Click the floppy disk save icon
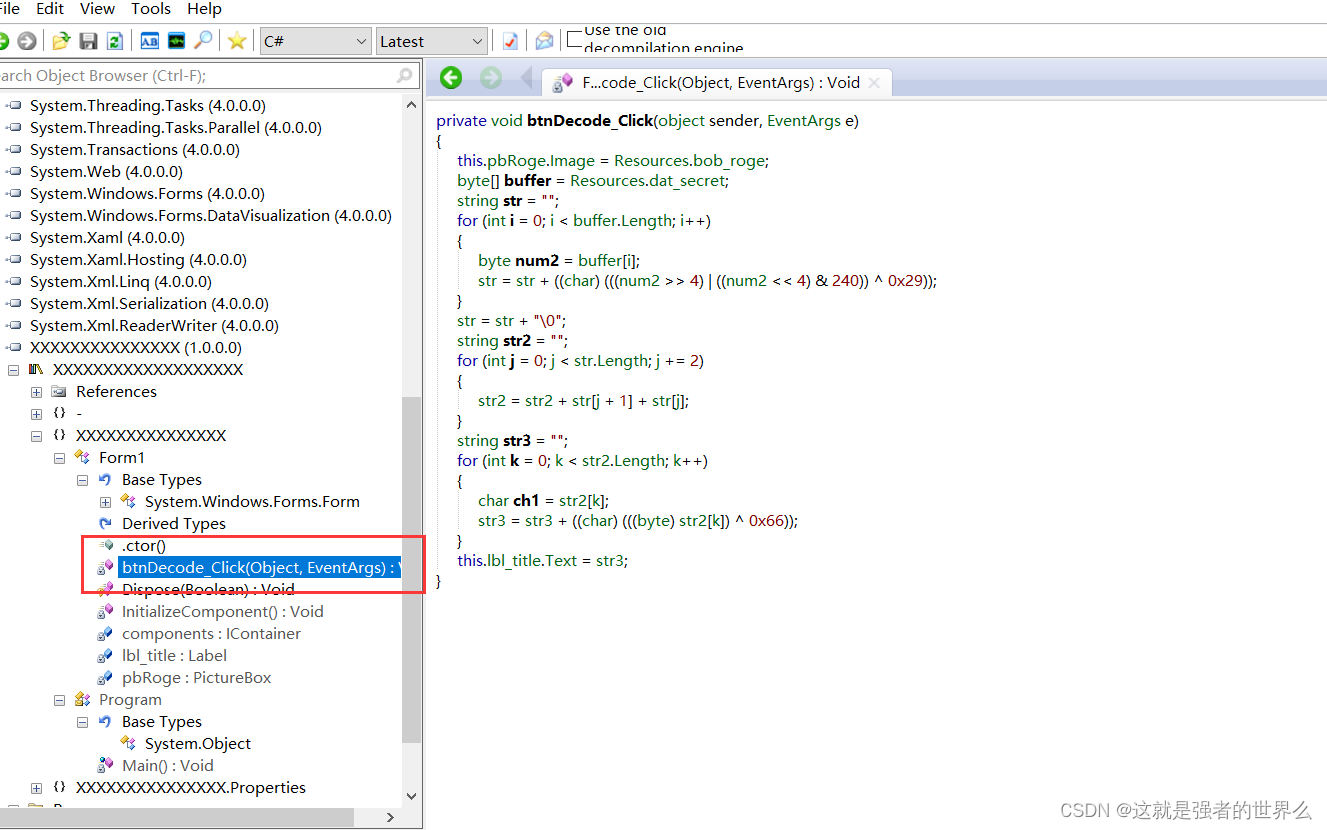 (88, 41)
